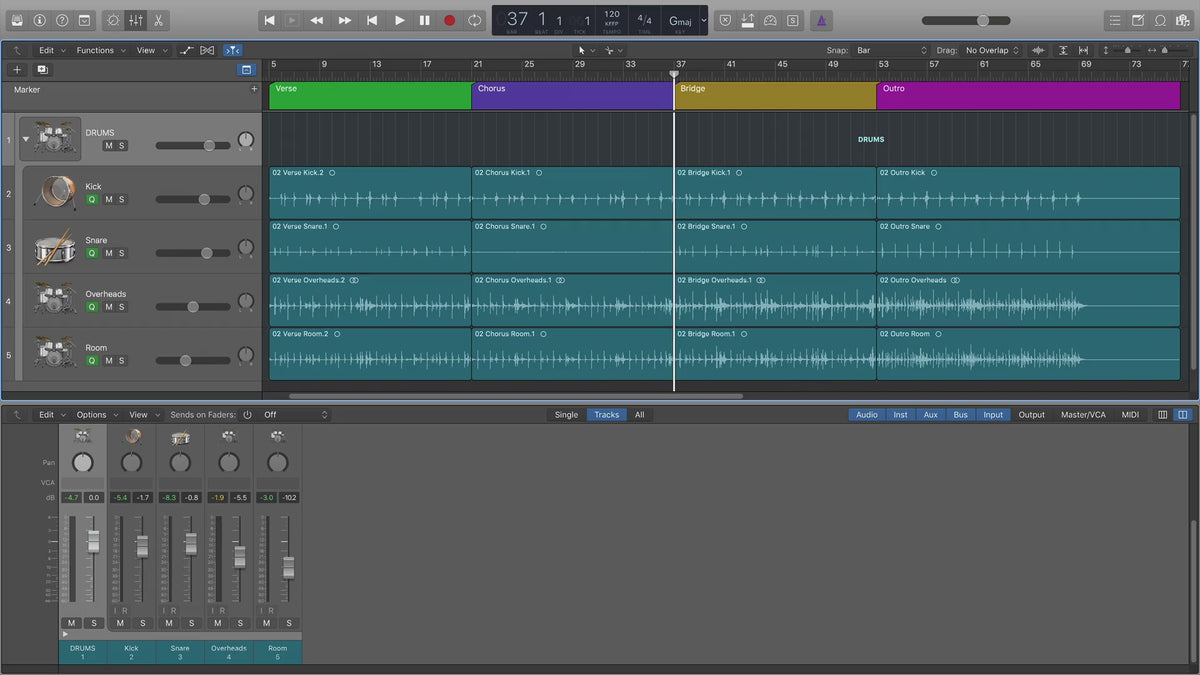Collapse the DRUMS track stack triangle
Viewport: 1200px width, 675px height.
pos(26,139)
